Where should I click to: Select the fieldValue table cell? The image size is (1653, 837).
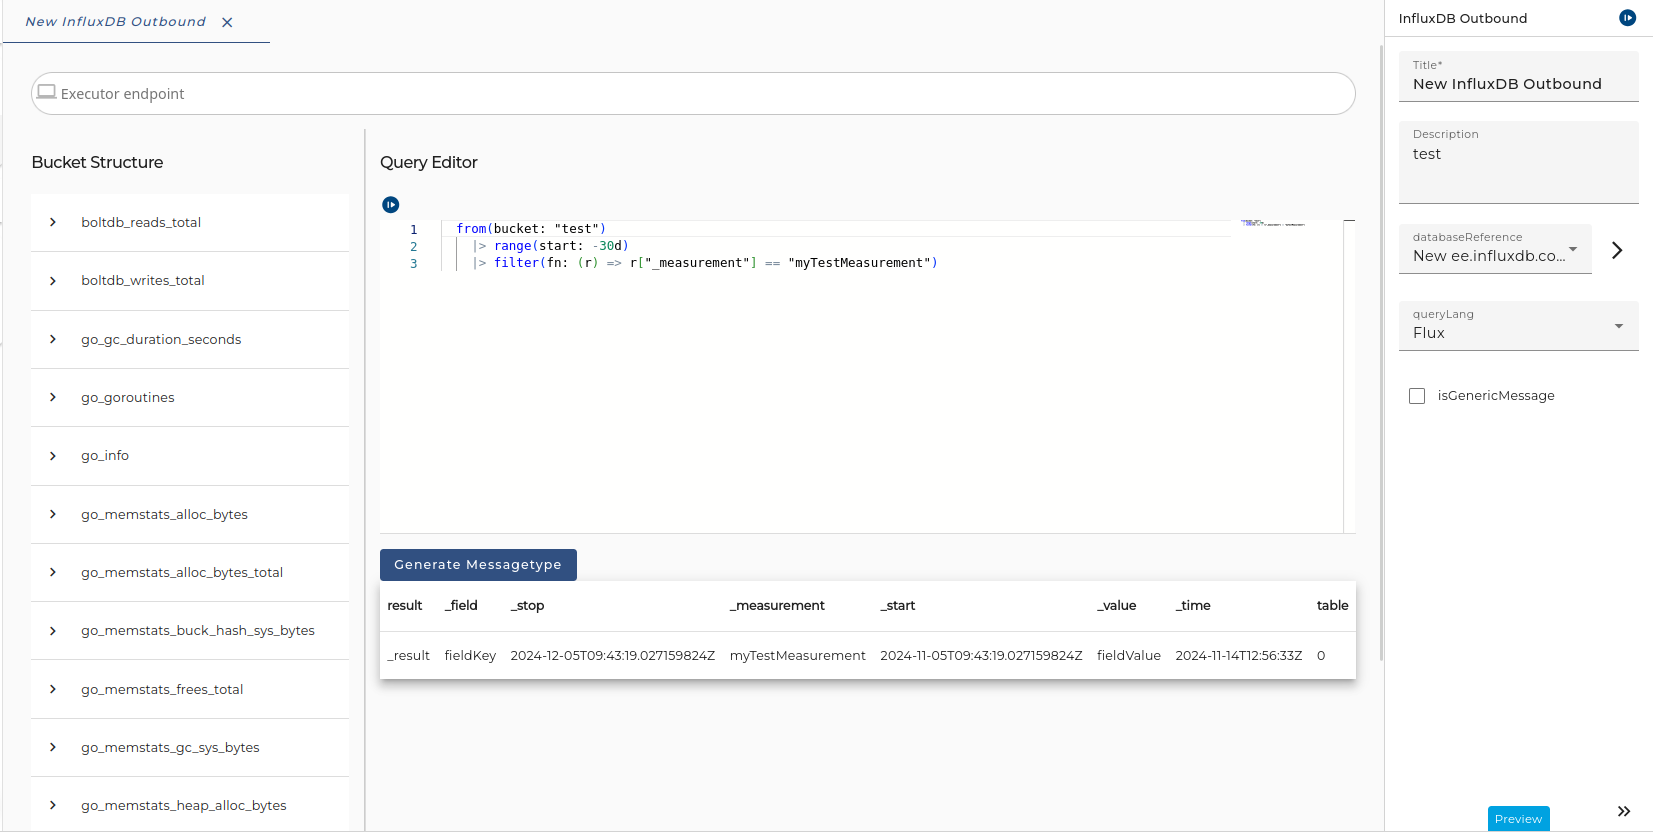click(1129, 656)
